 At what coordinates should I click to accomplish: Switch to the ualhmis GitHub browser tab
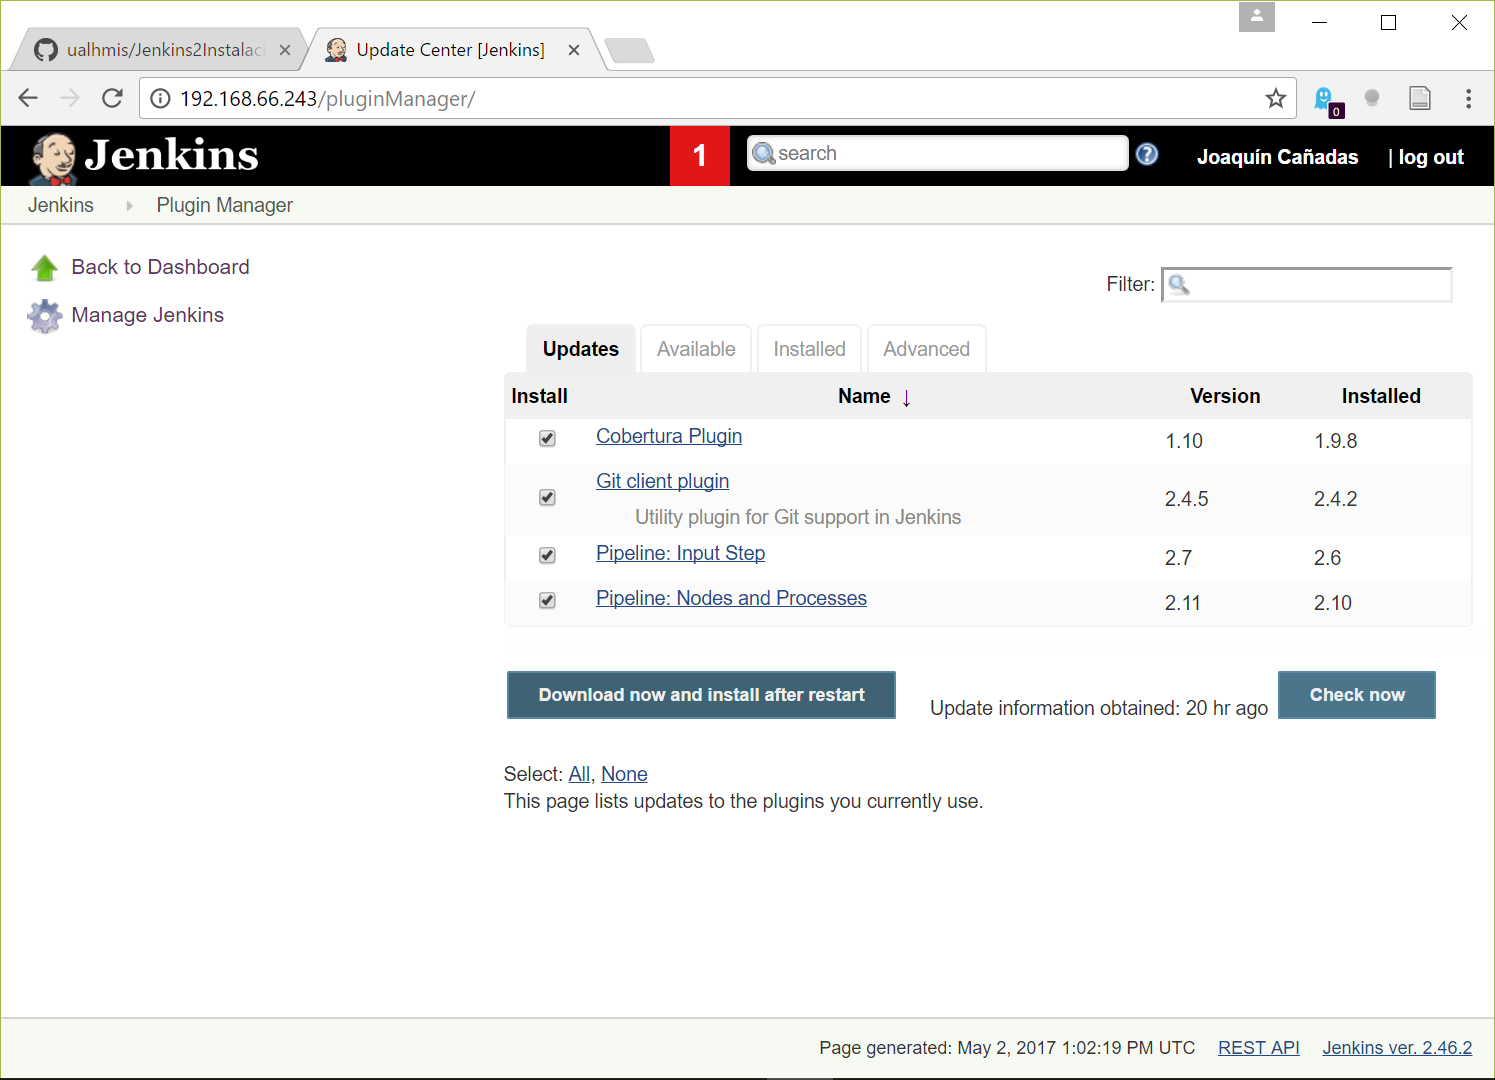(160, 50)
